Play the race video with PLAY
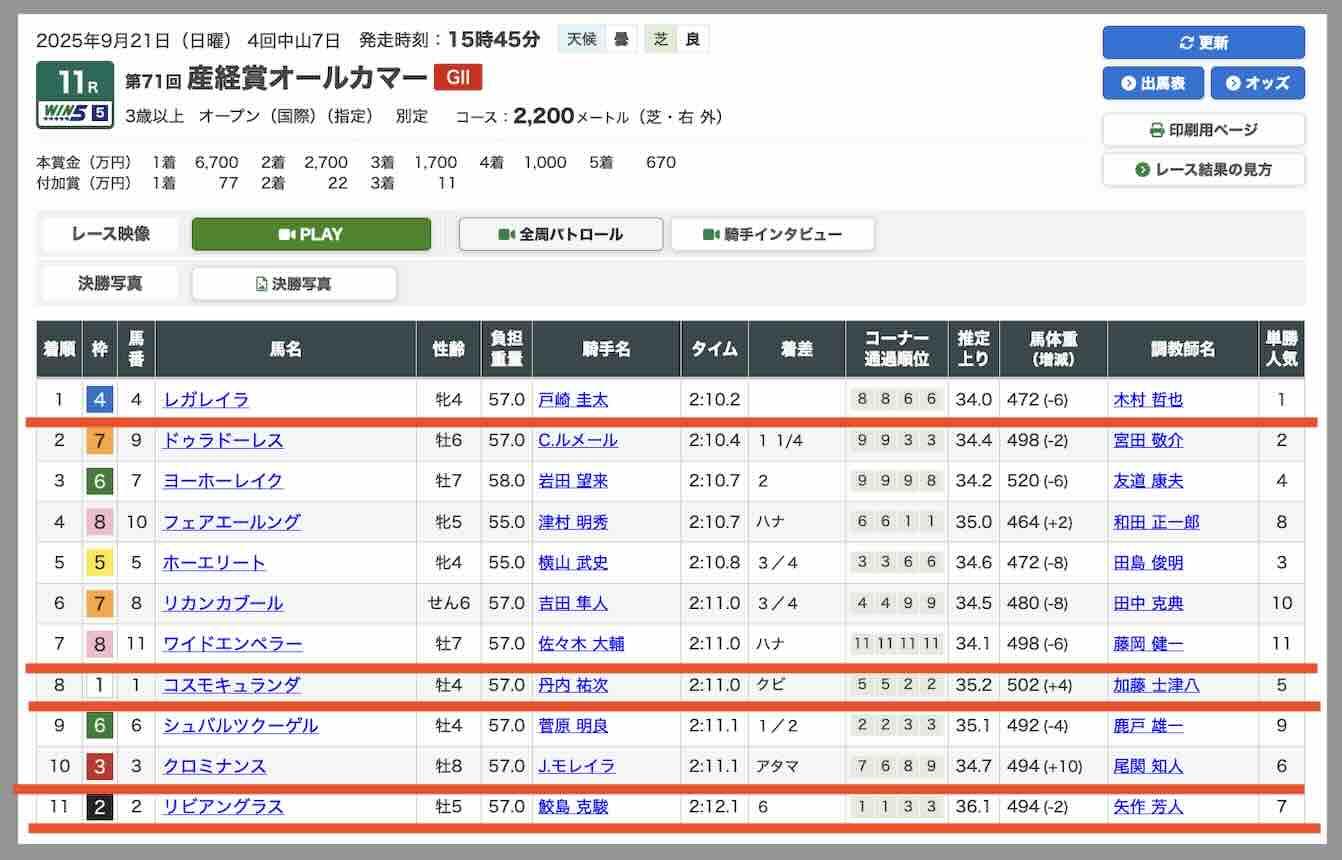The width and height of the screenshot is (1342, 860). [x=311, y=234]
